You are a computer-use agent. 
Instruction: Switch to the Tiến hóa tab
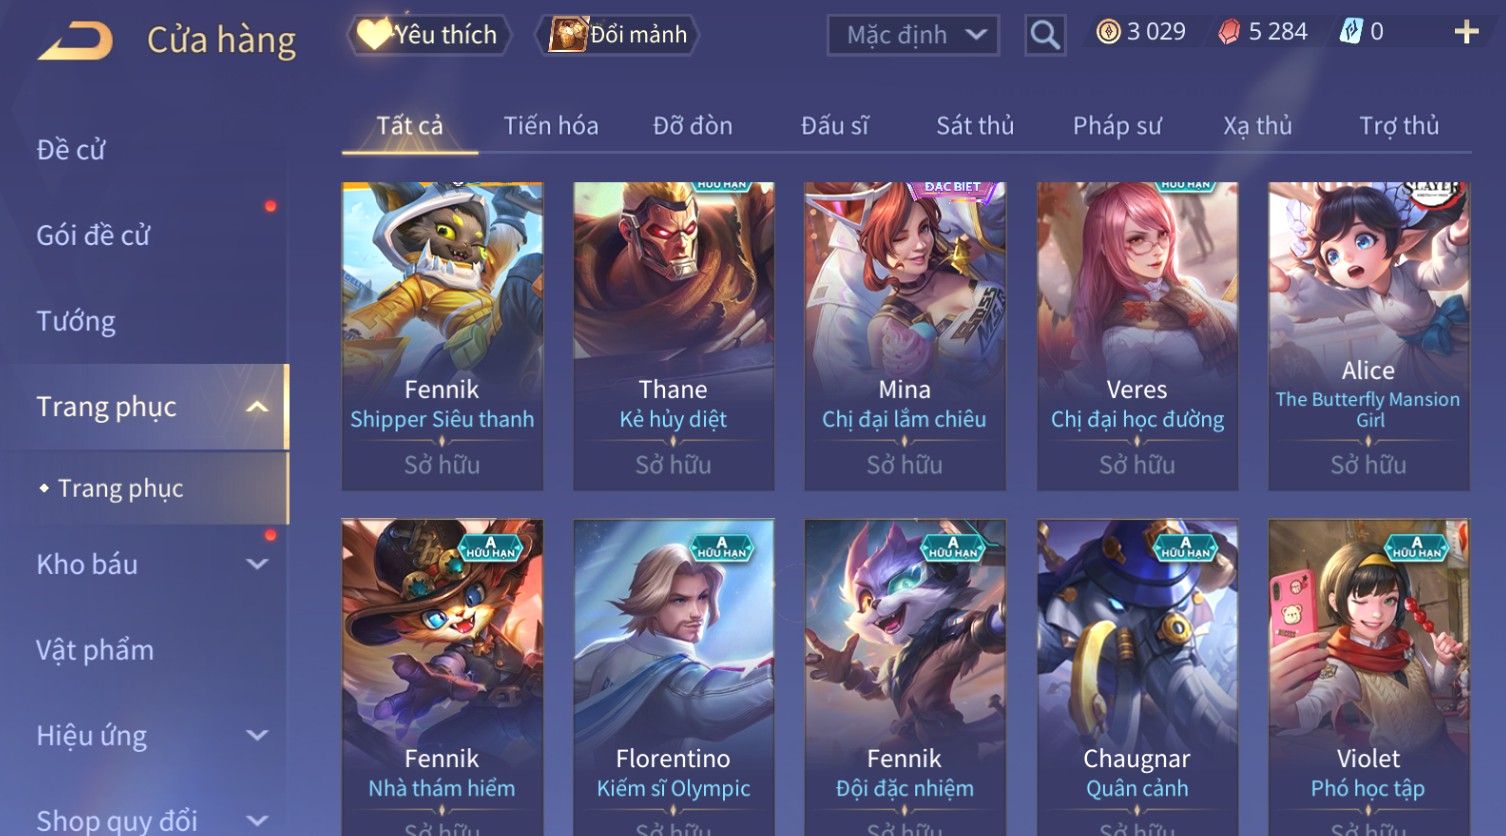pyautogui.click(x=551, y=126)
